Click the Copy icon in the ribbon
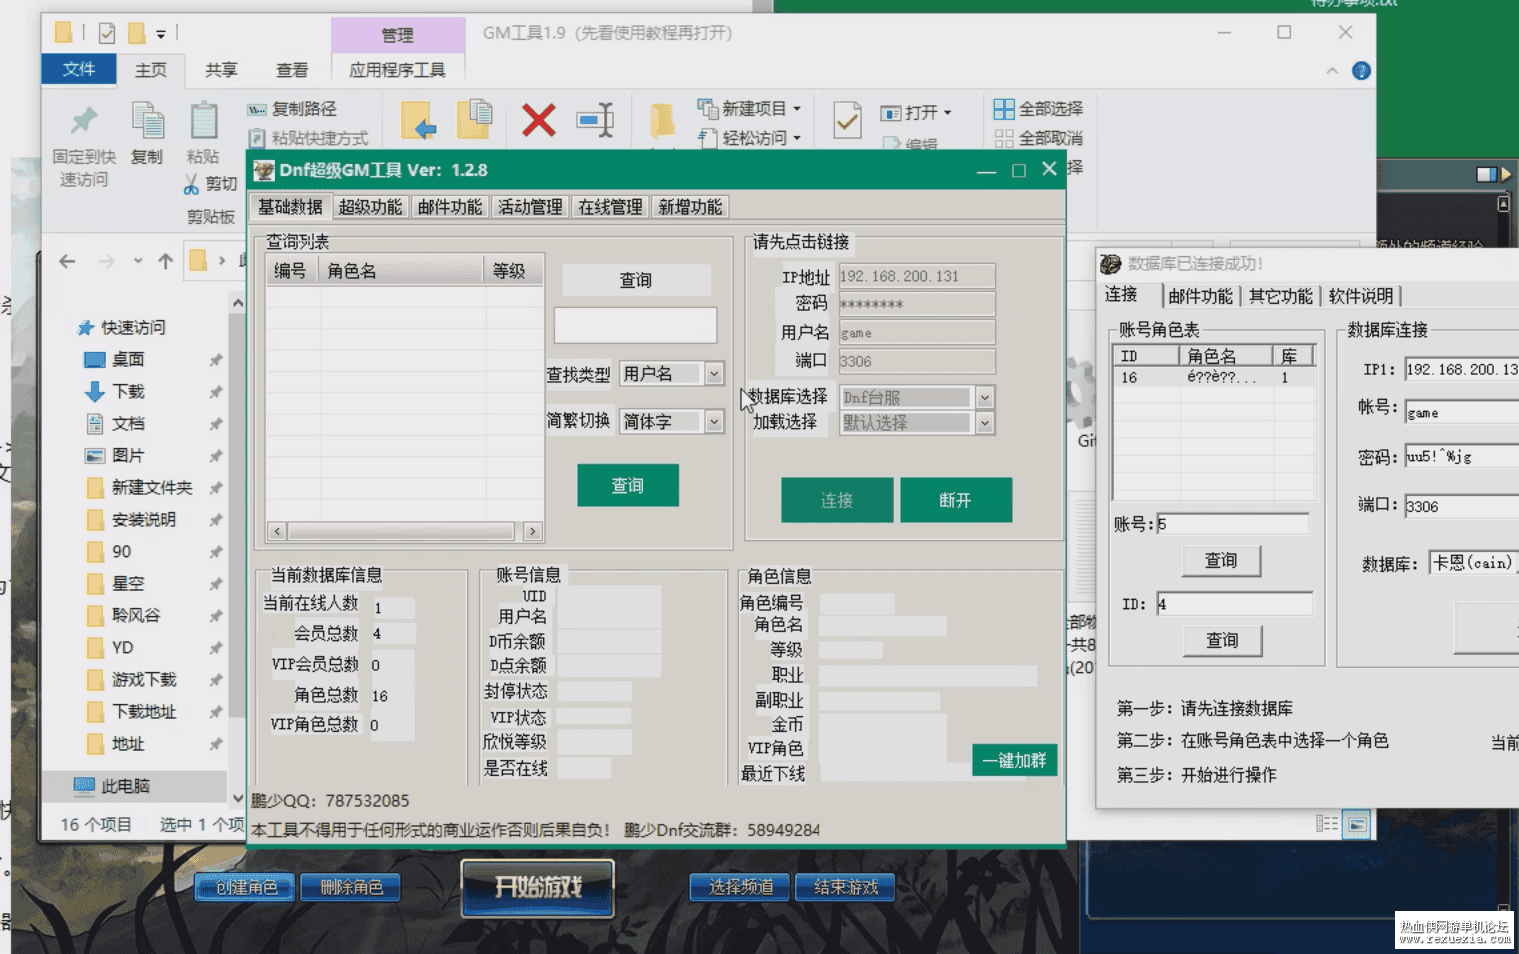 [x=147, y=121]
